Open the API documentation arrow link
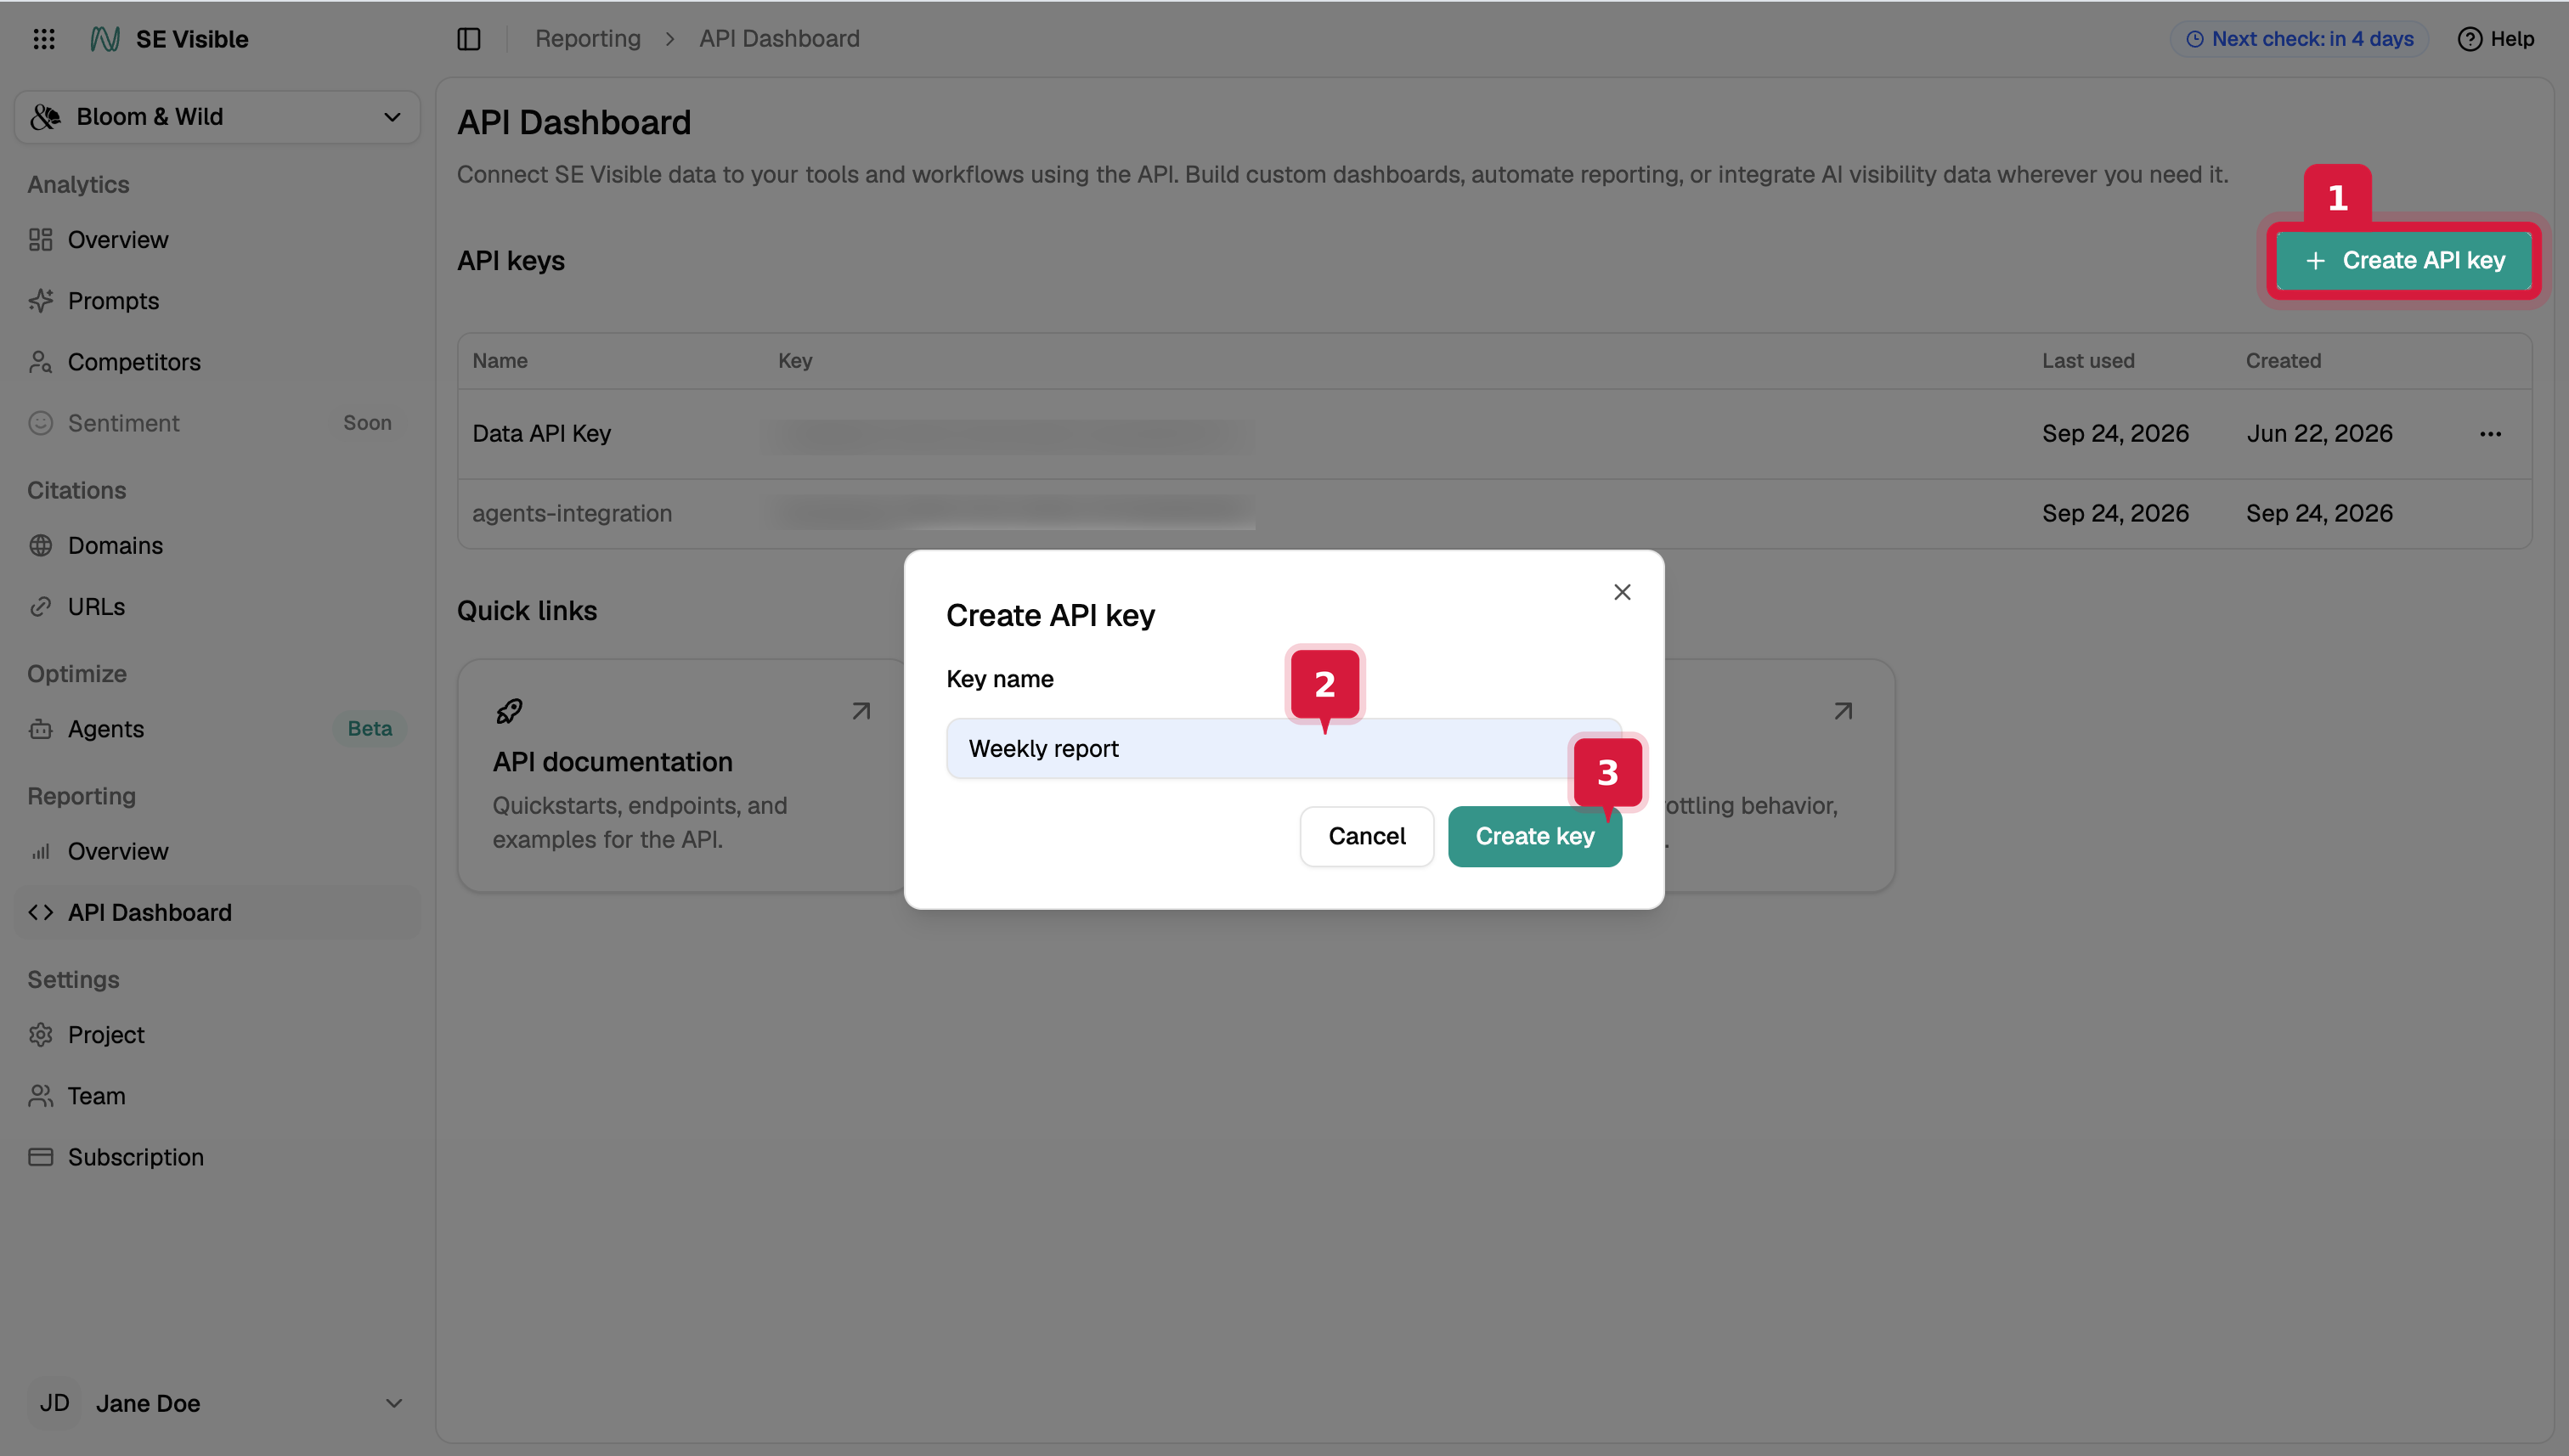2569x1456 pixels. point(861,711)
